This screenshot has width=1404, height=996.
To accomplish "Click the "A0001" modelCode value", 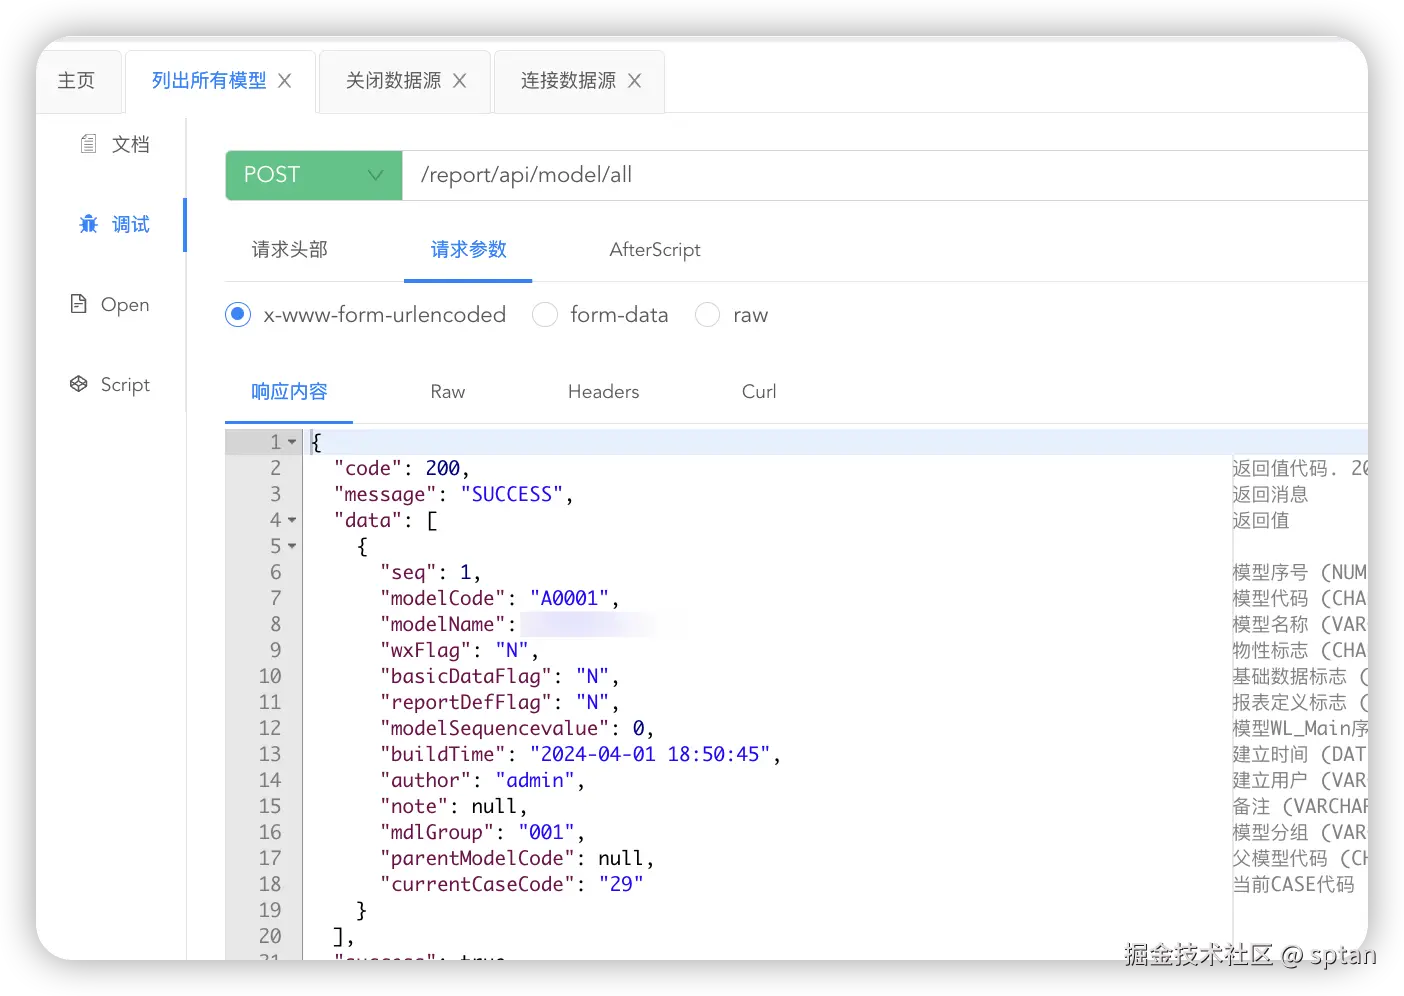I will (x=569, y=598).
